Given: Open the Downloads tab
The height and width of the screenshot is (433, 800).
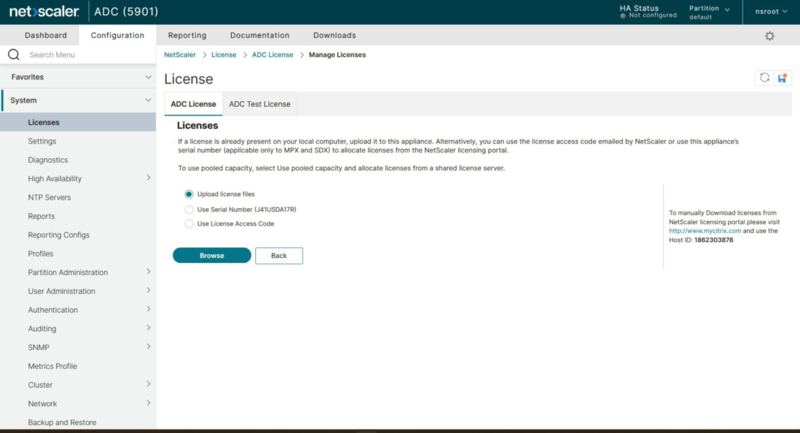Looking at the screenshot, I should coord(335,35).
